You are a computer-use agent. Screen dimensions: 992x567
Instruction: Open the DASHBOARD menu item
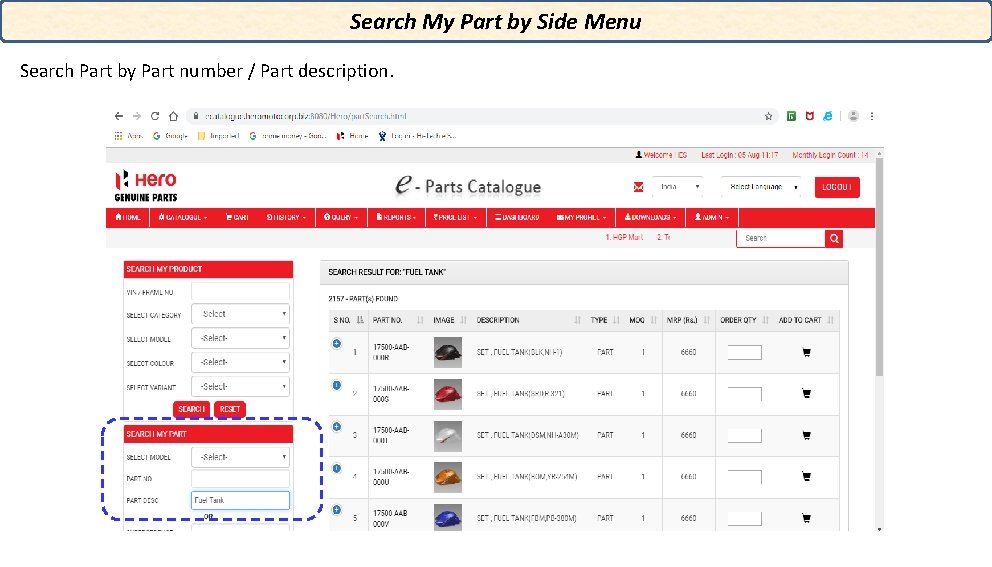click(x=517, y=217)
